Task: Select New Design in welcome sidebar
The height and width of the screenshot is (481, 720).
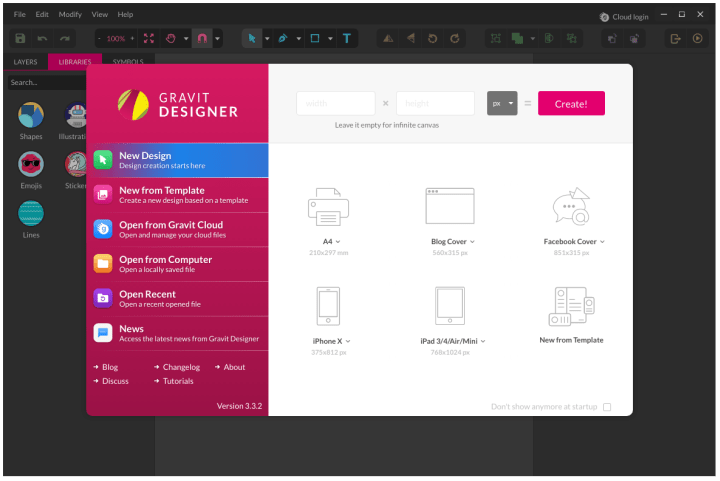Action: tap(177, 160)
